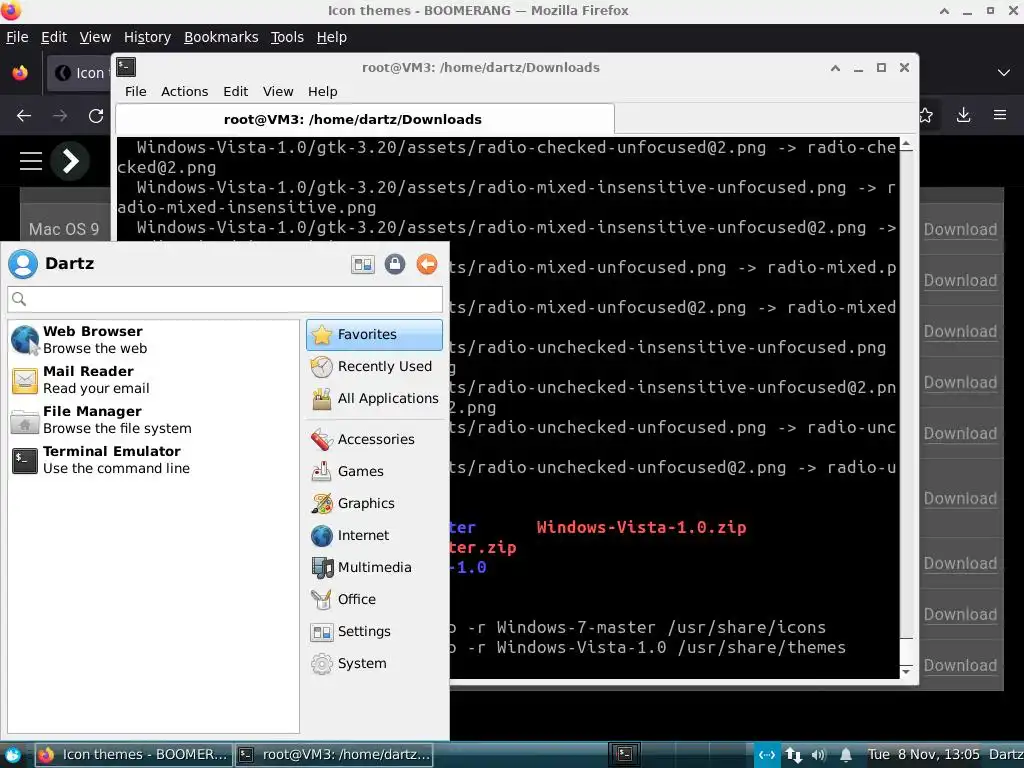This screenshot has height=768, width=1024.
Task: Open terminal Actions menu
Action: [x=185, y=91]
